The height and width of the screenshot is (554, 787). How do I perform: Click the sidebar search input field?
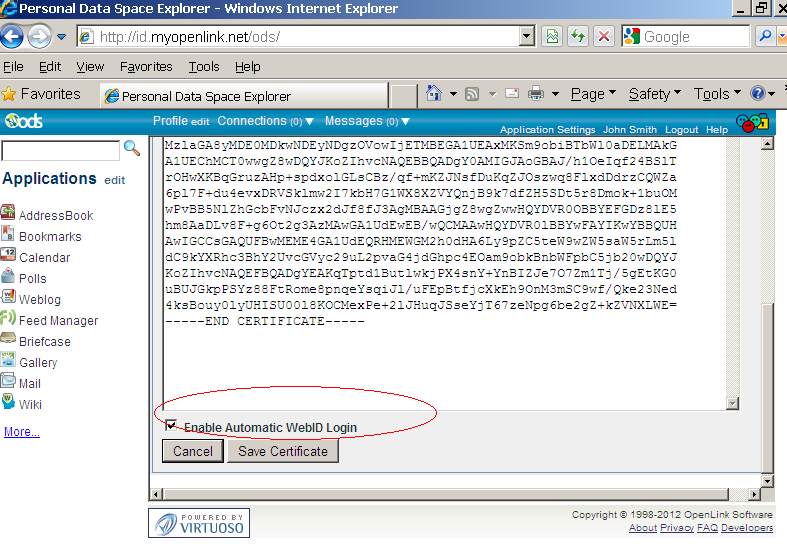tap(60, 150)
